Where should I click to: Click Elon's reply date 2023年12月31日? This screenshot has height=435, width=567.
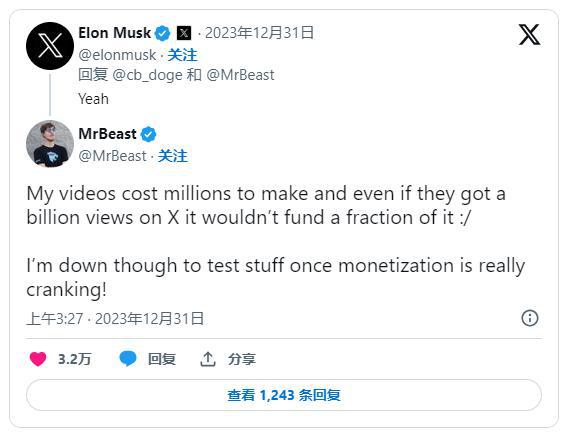(x=259, y=33)
